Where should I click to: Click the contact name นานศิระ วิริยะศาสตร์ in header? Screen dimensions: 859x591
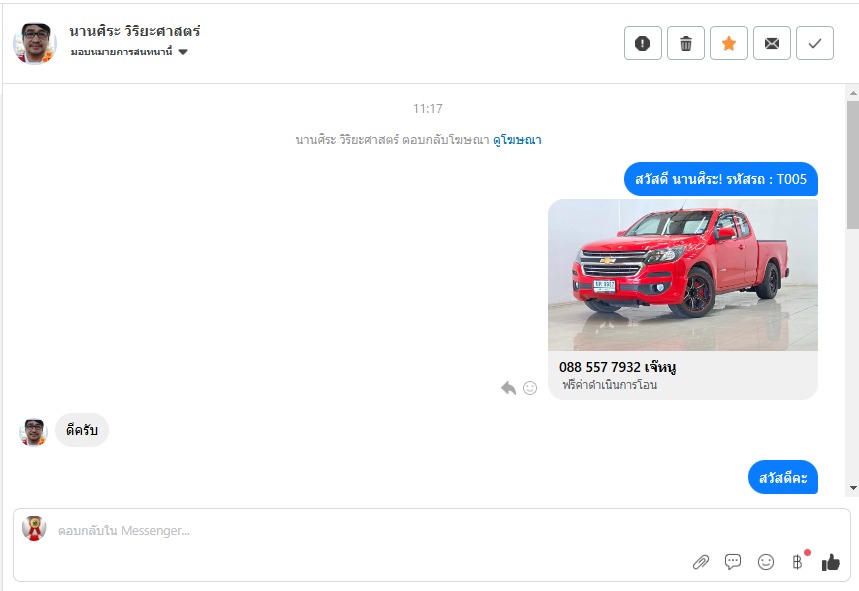[135, 31]
